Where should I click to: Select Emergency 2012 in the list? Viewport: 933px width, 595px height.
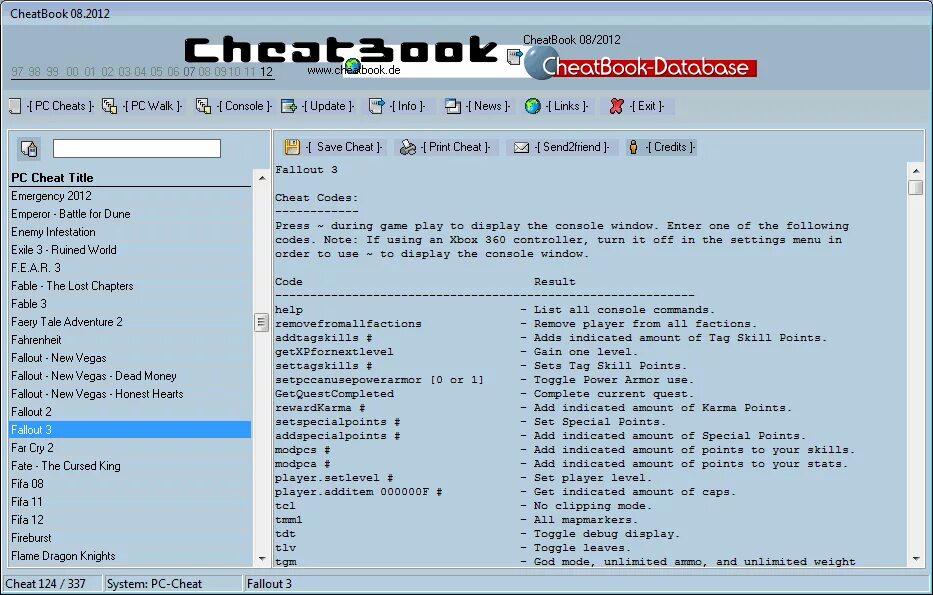click(x=130, y=196)
